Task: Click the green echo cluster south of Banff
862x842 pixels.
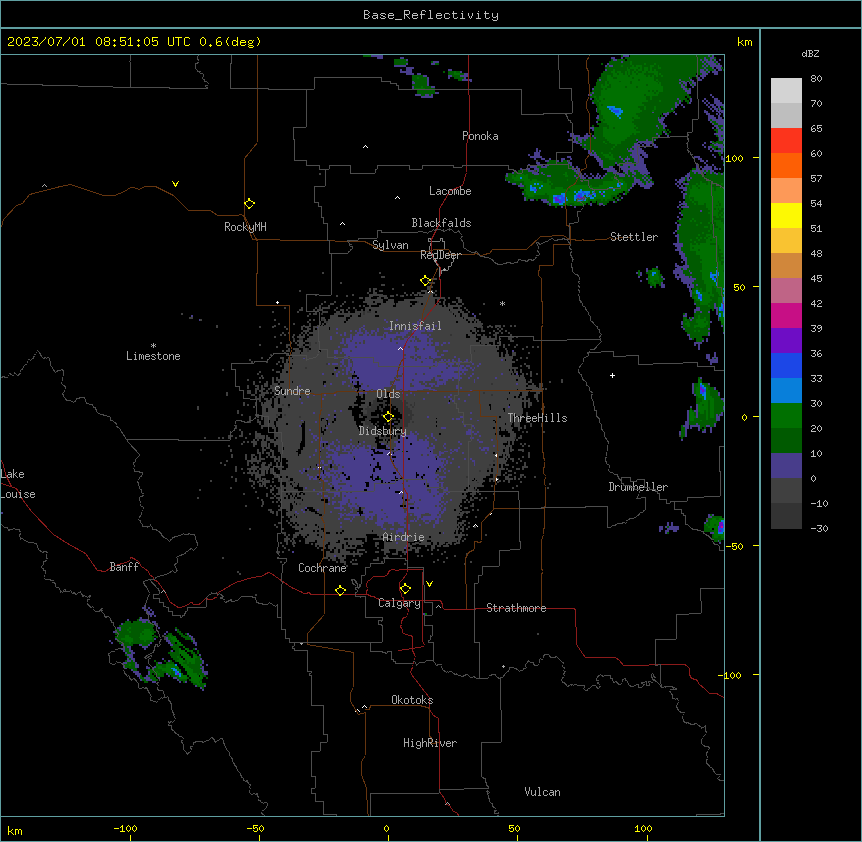Action: [x=161, y=653]
